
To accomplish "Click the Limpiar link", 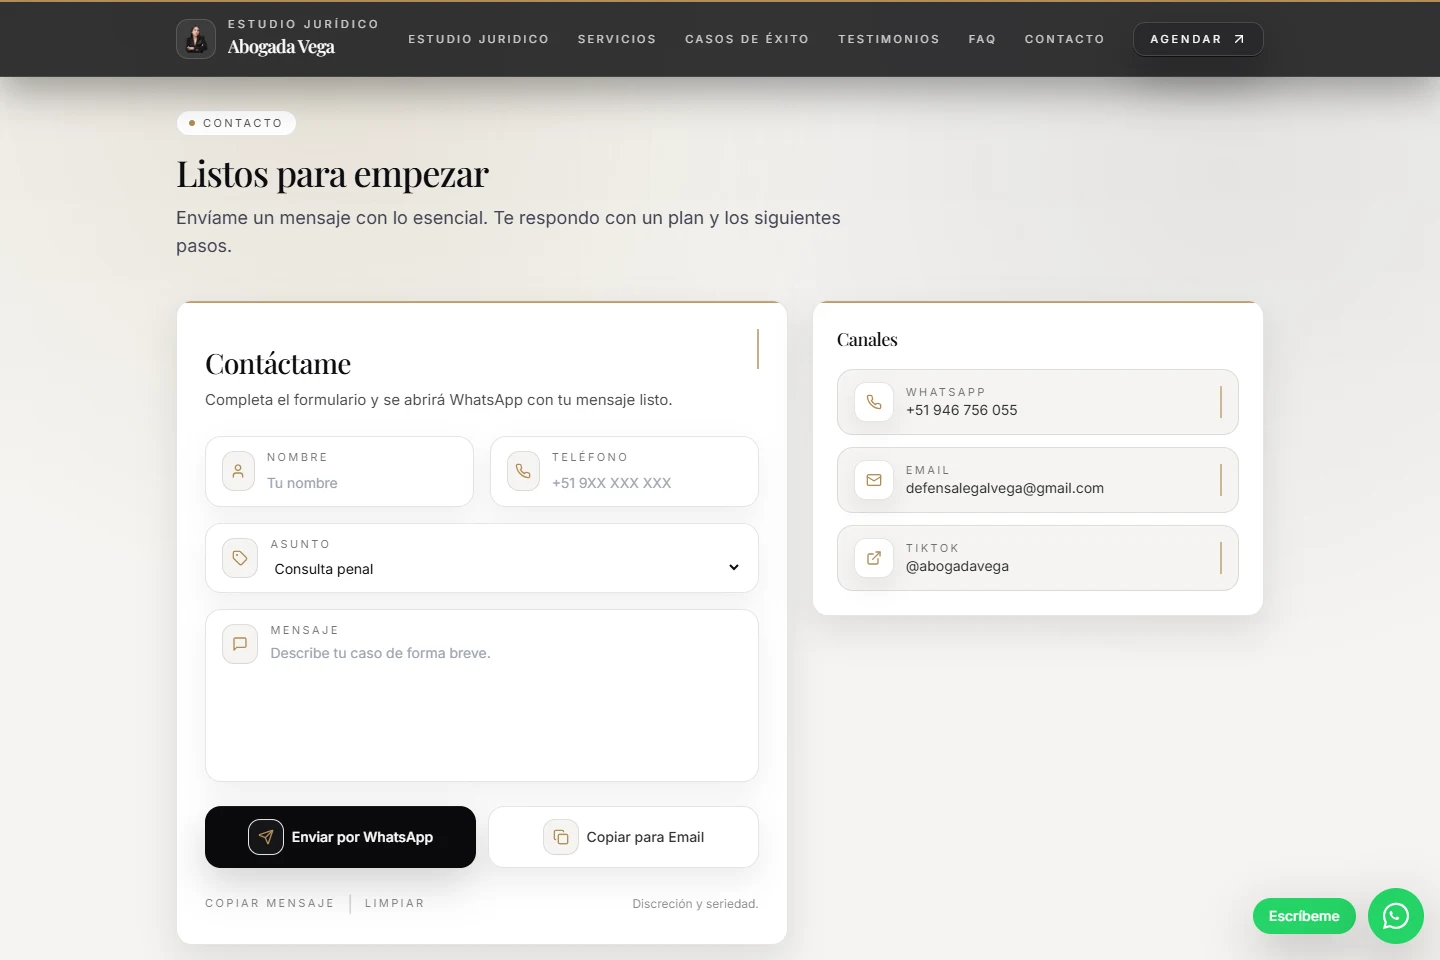I will 395,903.
